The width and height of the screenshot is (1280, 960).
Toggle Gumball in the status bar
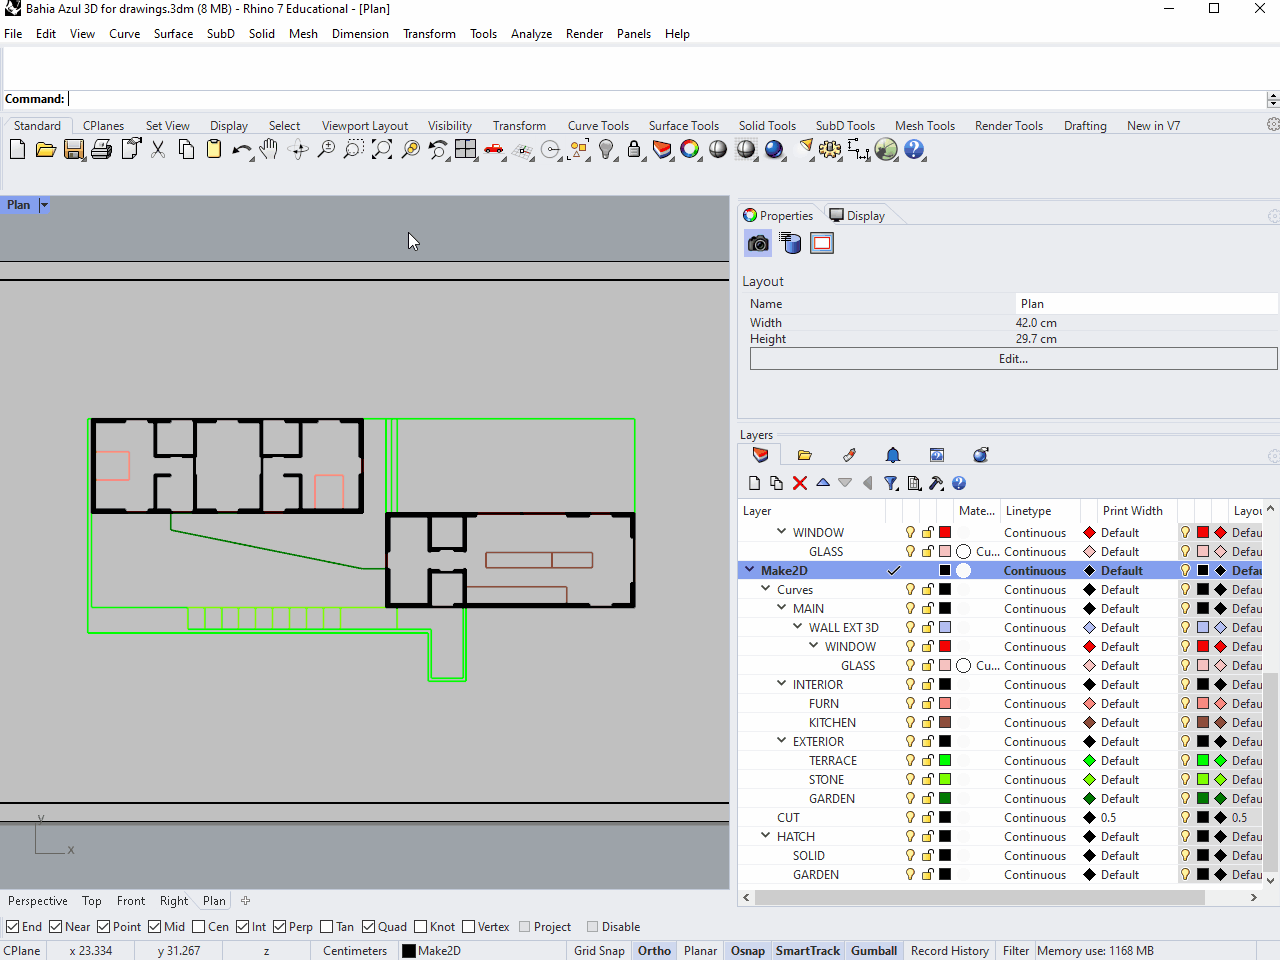[x=873, y=951]
